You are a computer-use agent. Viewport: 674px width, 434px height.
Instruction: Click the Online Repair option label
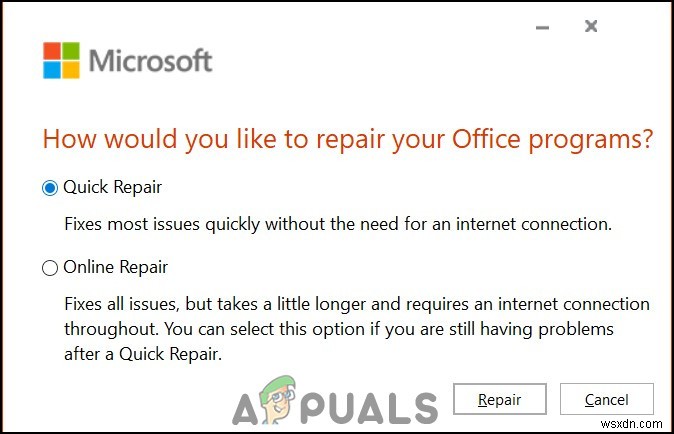116,268
